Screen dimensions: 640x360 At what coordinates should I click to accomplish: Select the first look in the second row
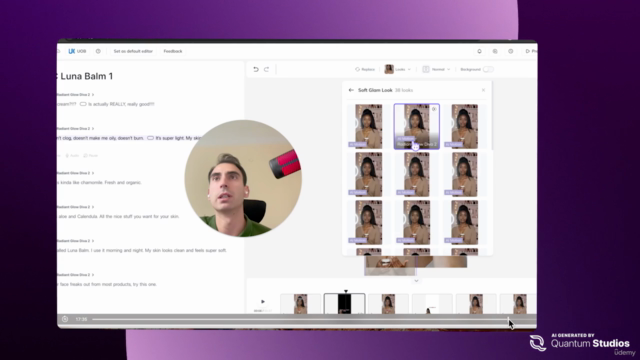click(369, 174)
